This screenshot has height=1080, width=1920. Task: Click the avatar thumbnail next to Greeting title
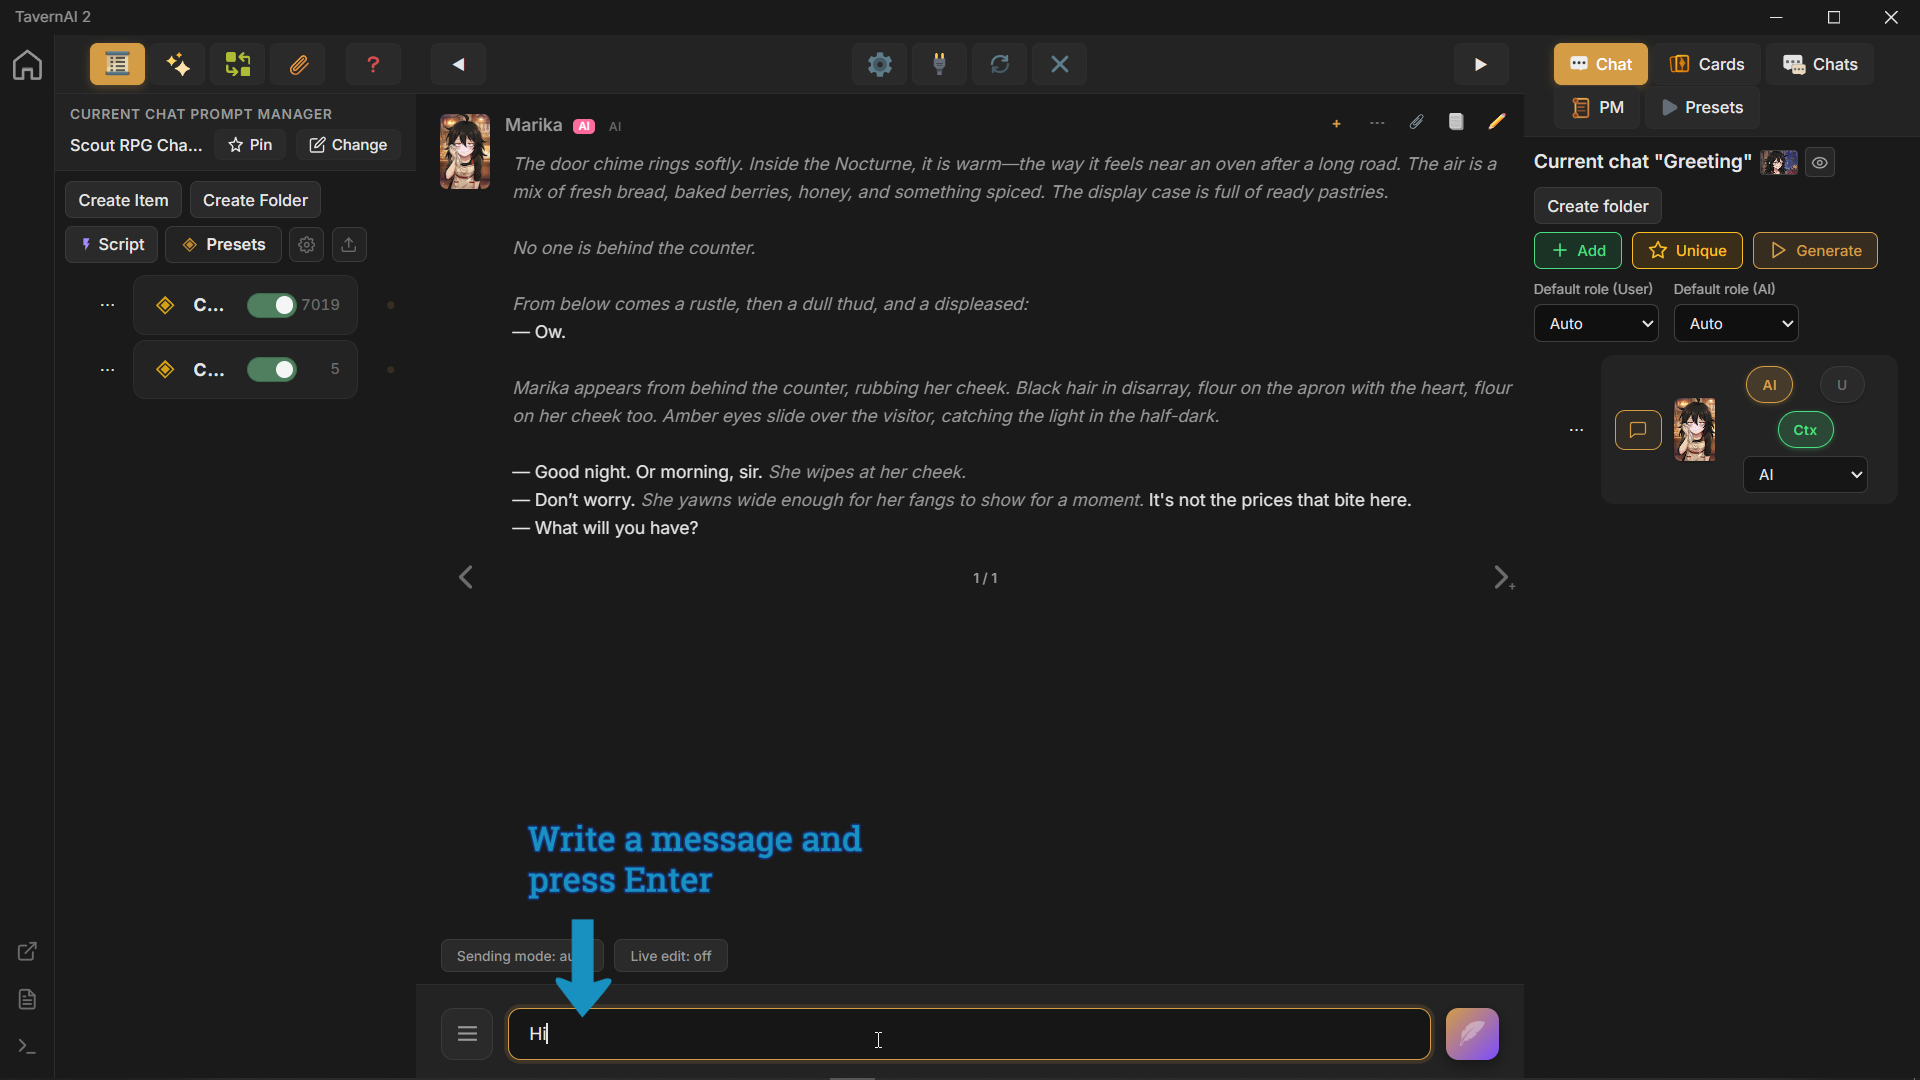tap(1779, 162)
